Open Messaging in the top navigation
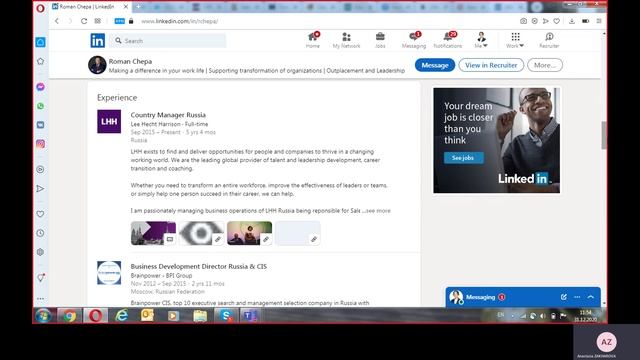Image resolution: width=640 pixels, height=360 pixels. (x=414, y=40)
